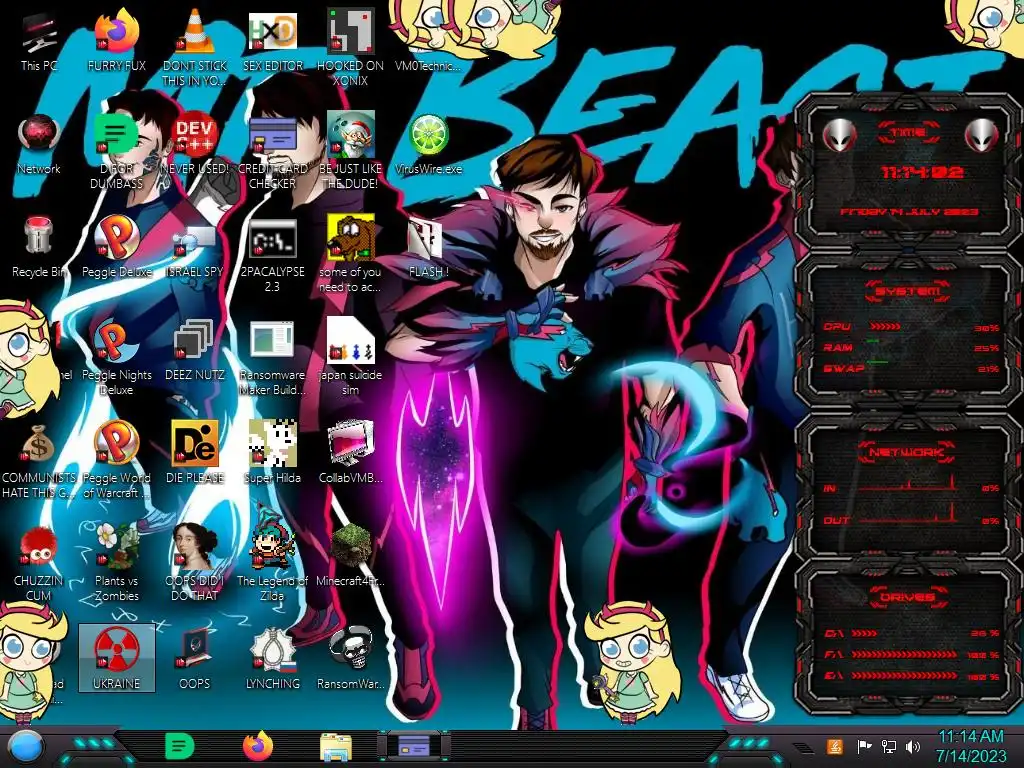The image size is (1024, 768).
Task: Open the F:\ drive row in Drives widget
Action: pos(911,654)
